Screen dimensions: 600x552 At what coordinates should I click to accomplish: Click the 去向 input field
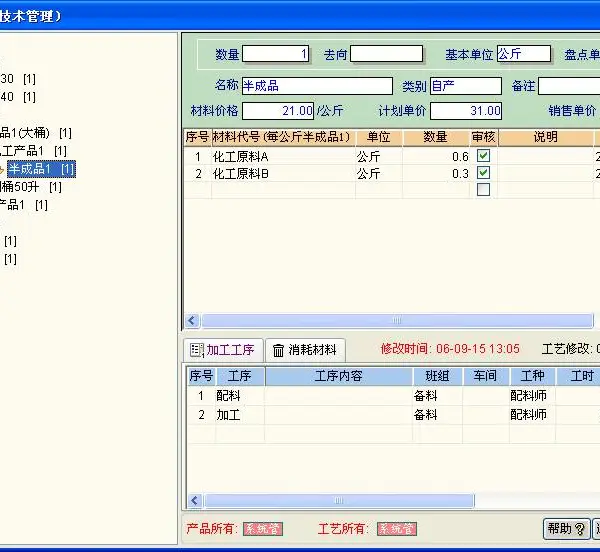[386, 54]
